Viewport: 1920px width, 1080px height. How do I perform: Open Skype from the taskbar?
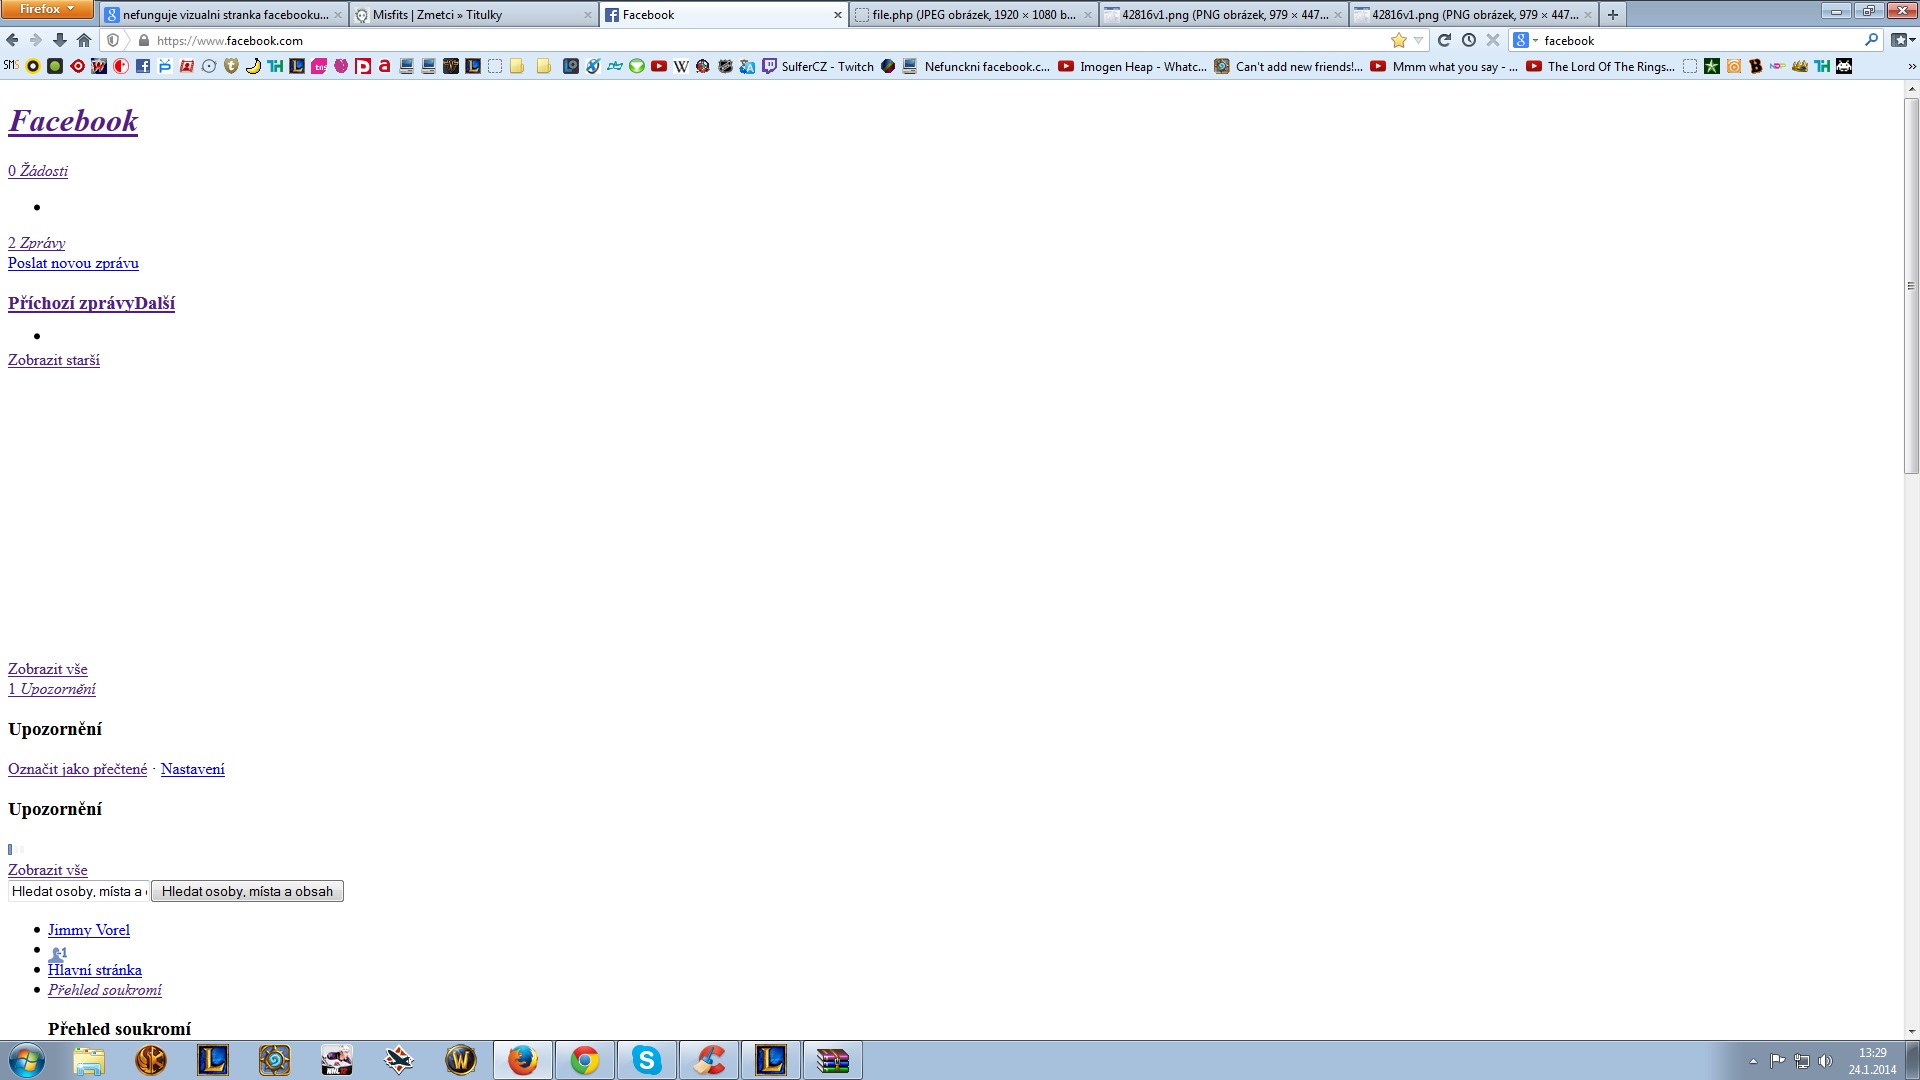(646, 1060)
